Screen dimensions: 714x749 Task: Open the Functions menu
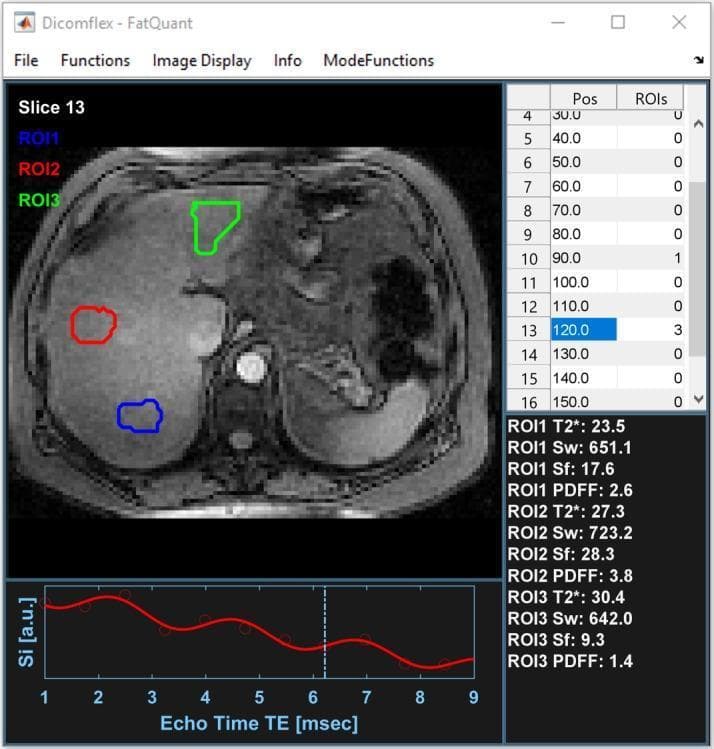[x=96, y=61]
